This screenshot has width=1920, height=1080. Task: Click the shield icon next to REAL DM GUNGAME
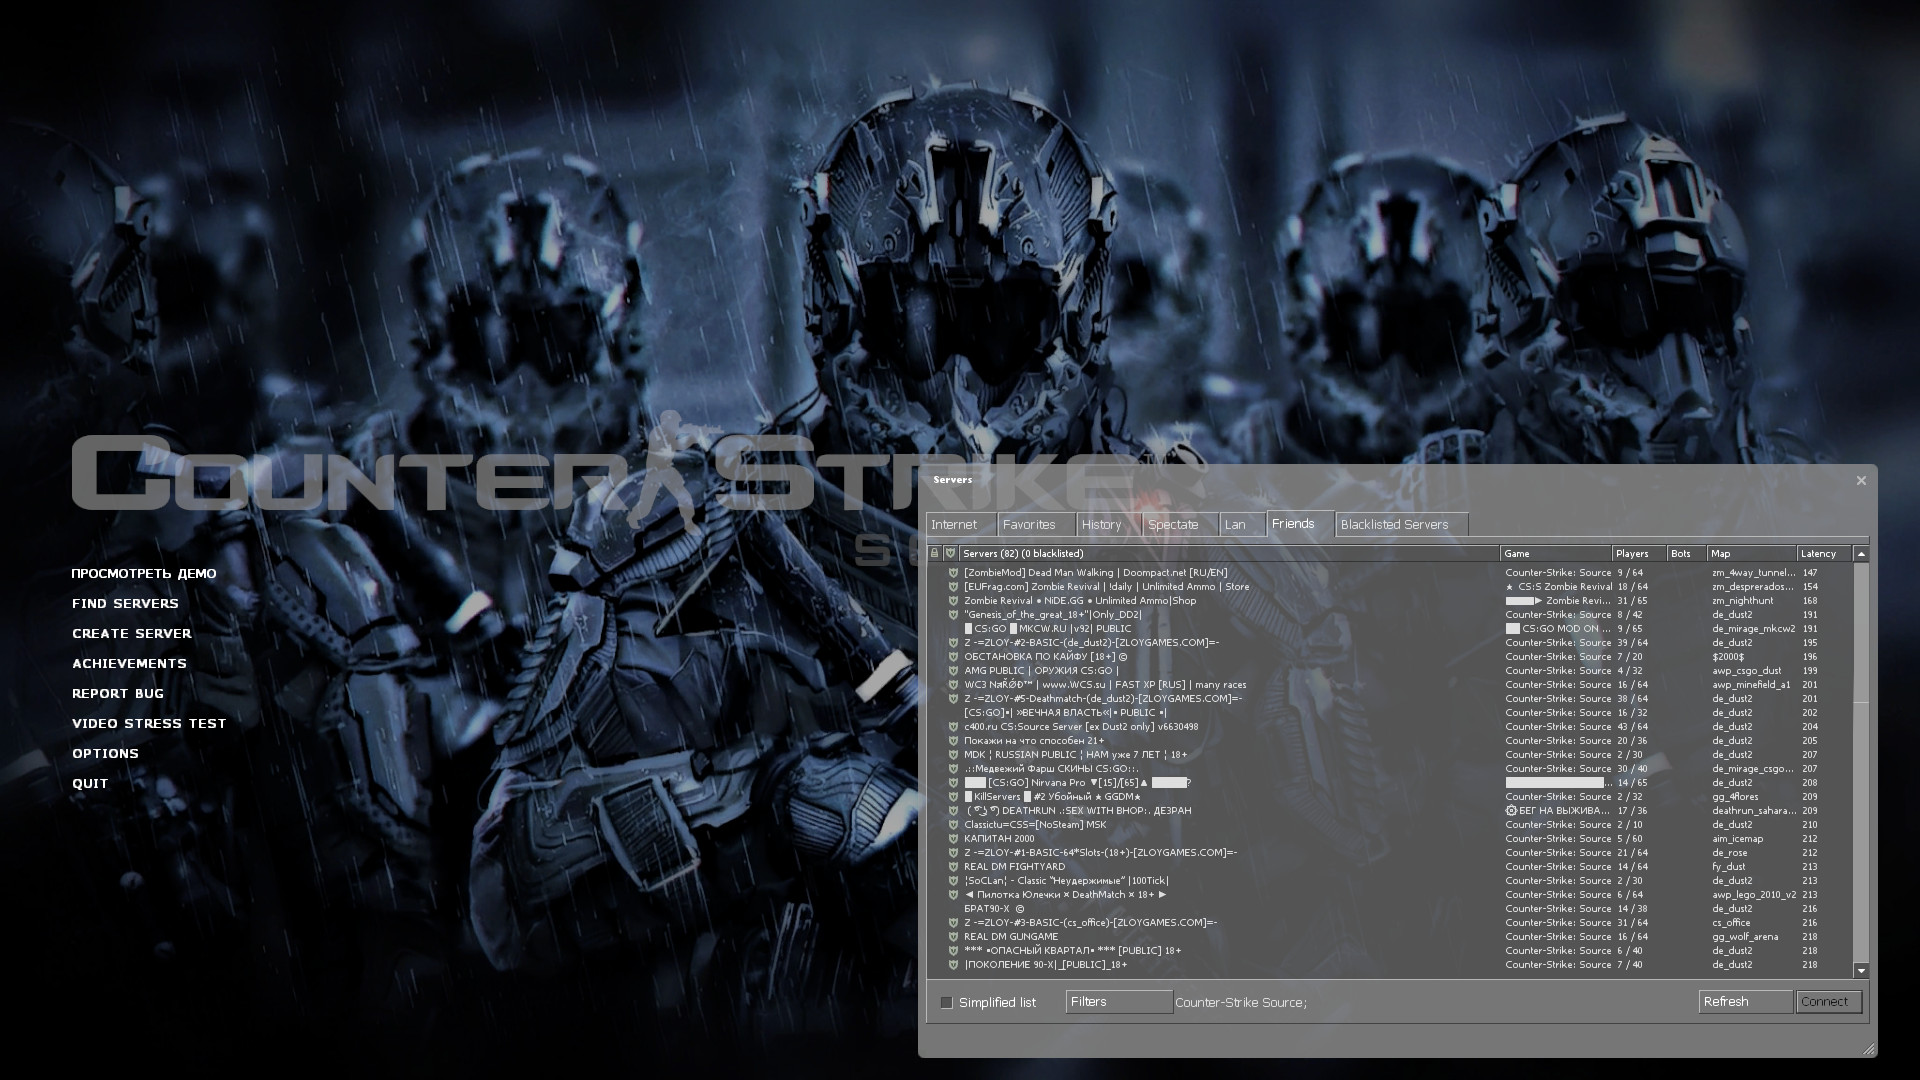(952, 937)
